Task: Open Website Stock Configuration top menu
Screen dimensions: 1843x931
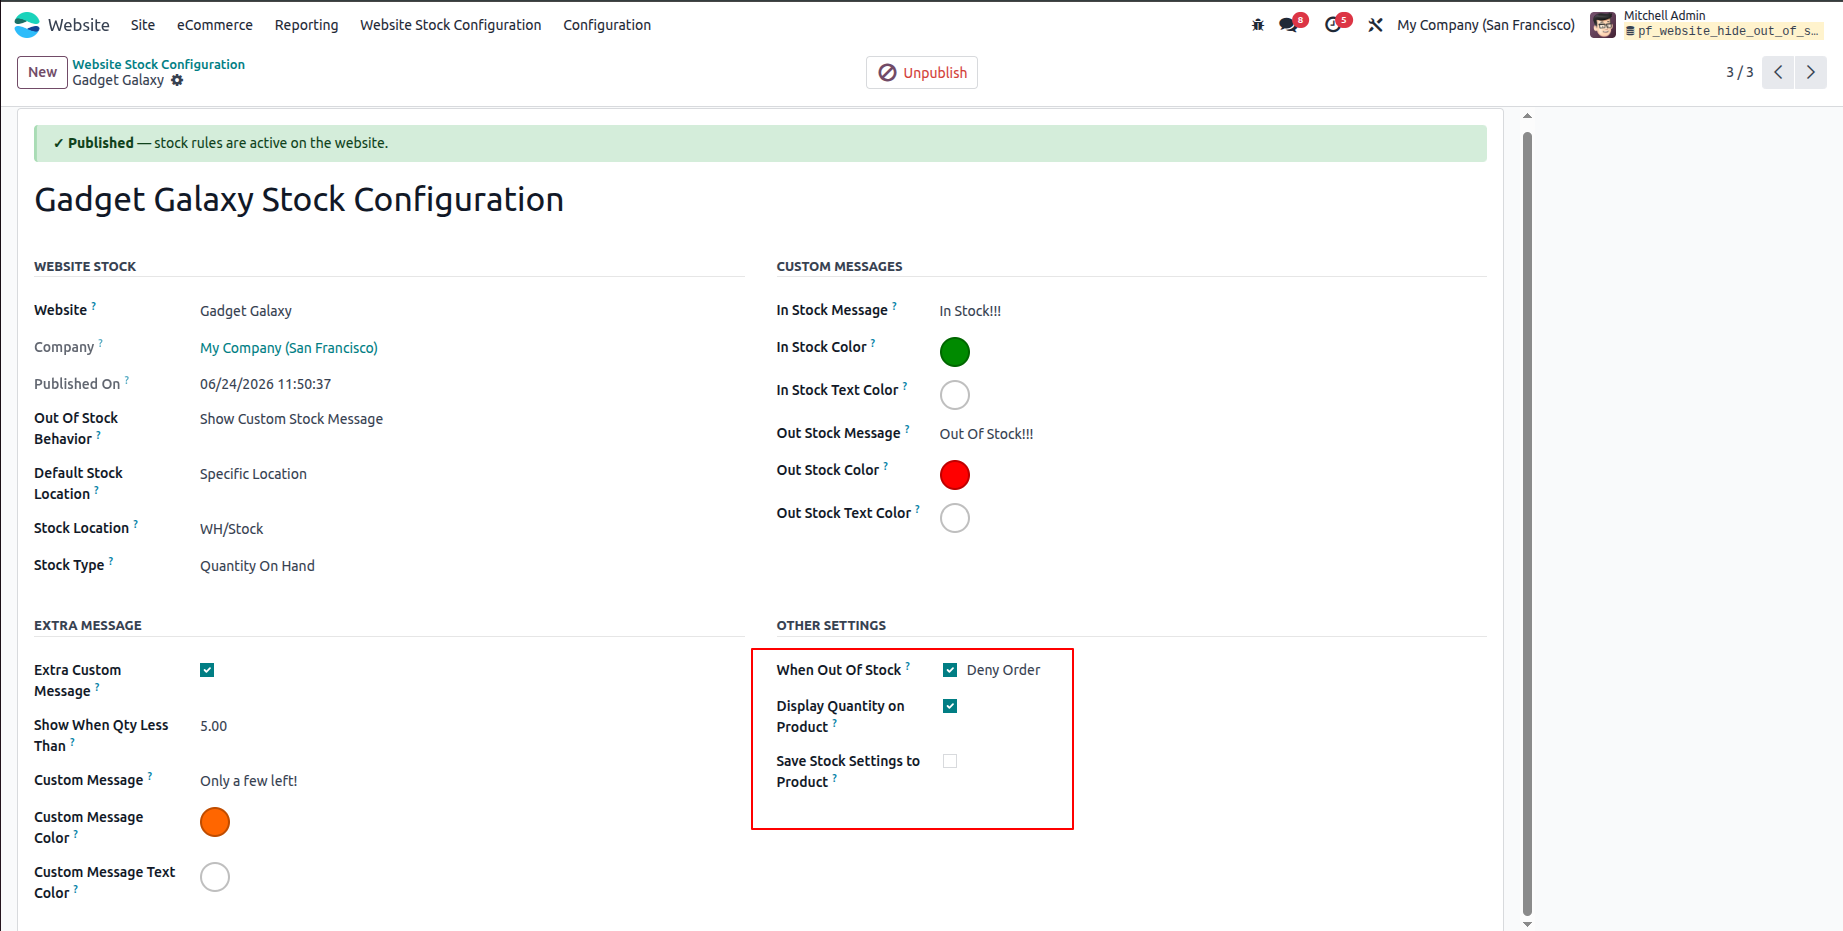Action: point(451,25)
